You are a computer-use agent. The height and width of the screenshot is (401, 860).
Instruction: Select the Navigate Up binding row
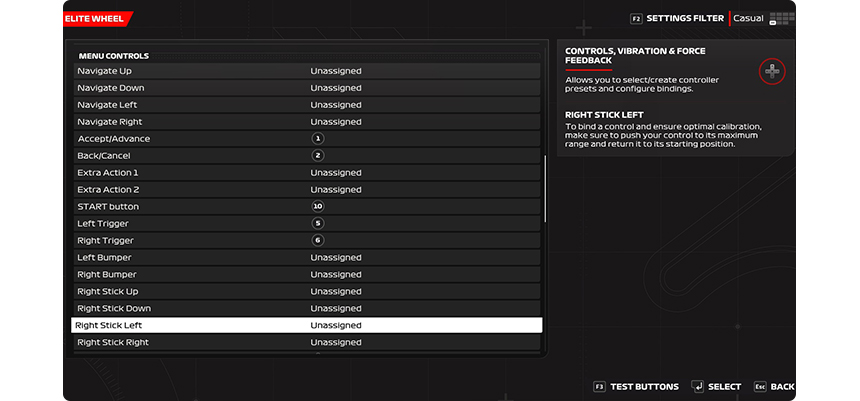(x=306, y=71)
